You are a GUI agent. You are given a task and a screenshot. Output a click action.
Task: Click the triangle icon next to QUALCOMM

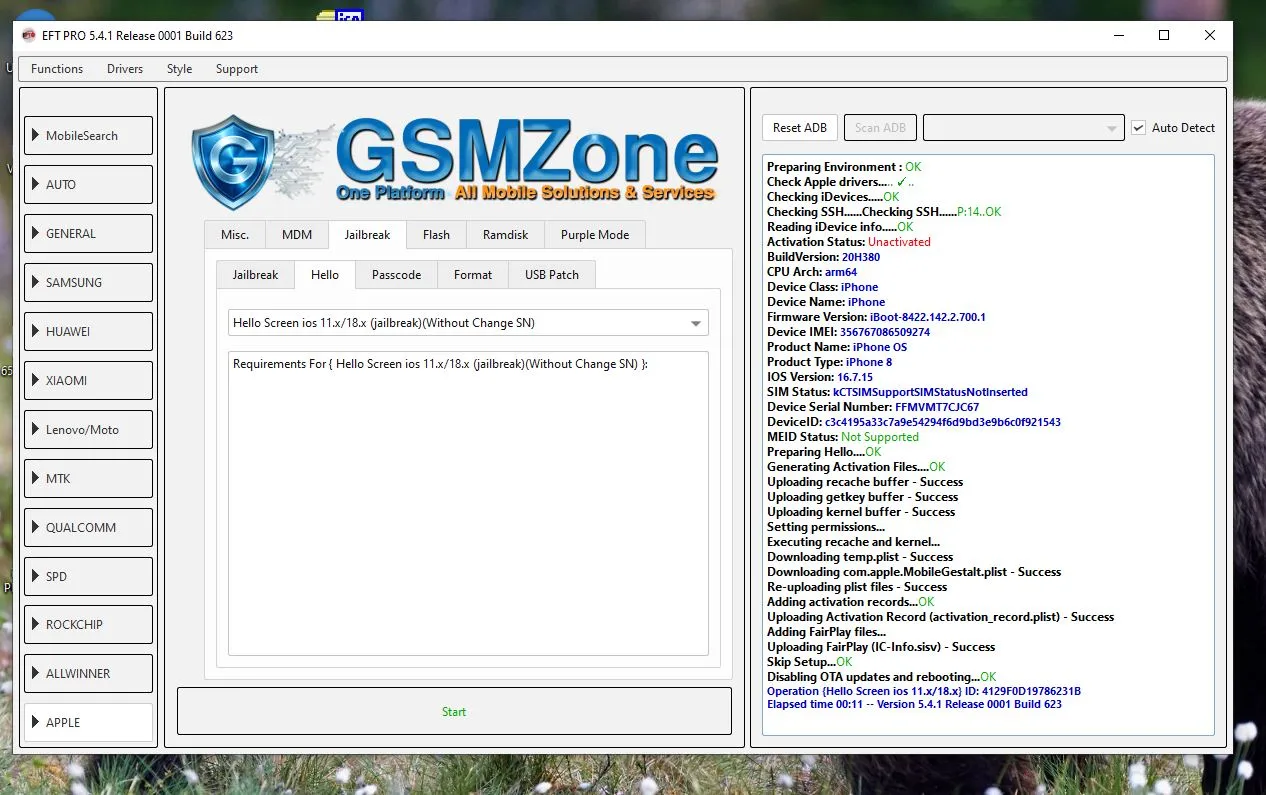click(x=36, y=527)
